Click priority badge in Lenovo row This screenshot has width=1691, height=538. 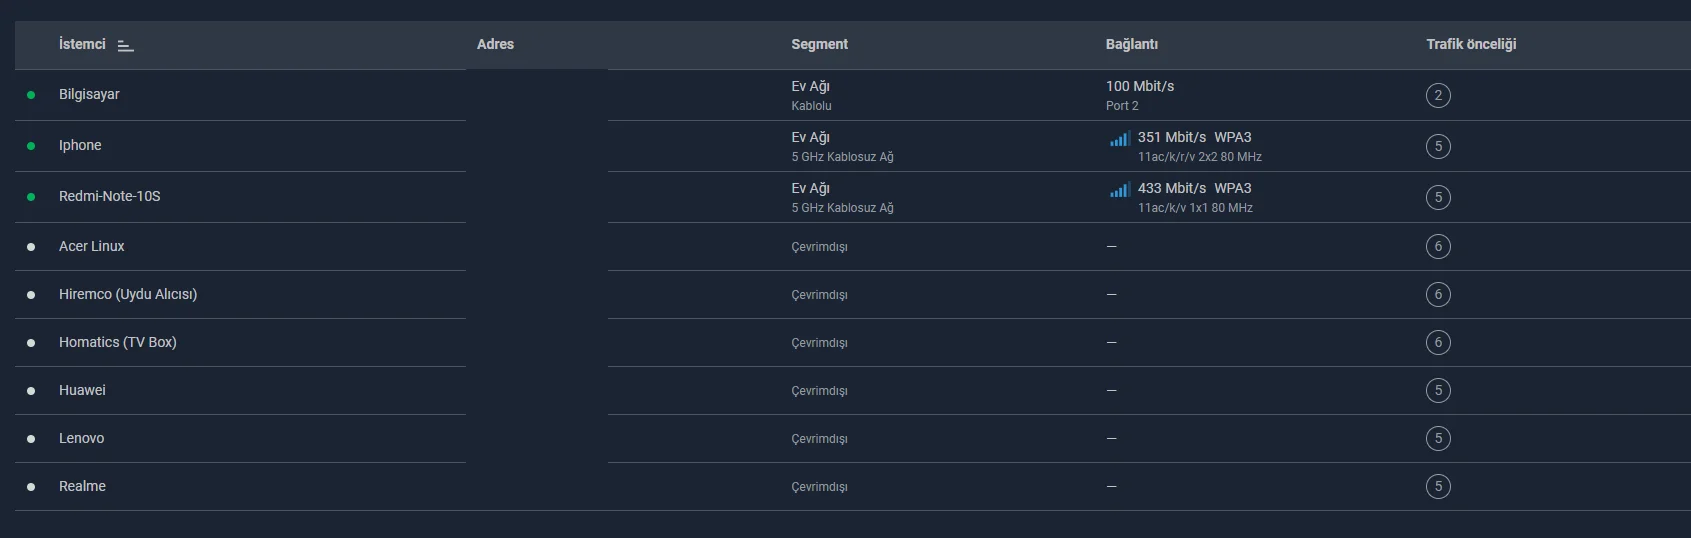pyautogui.click(x=1438, y=439)
